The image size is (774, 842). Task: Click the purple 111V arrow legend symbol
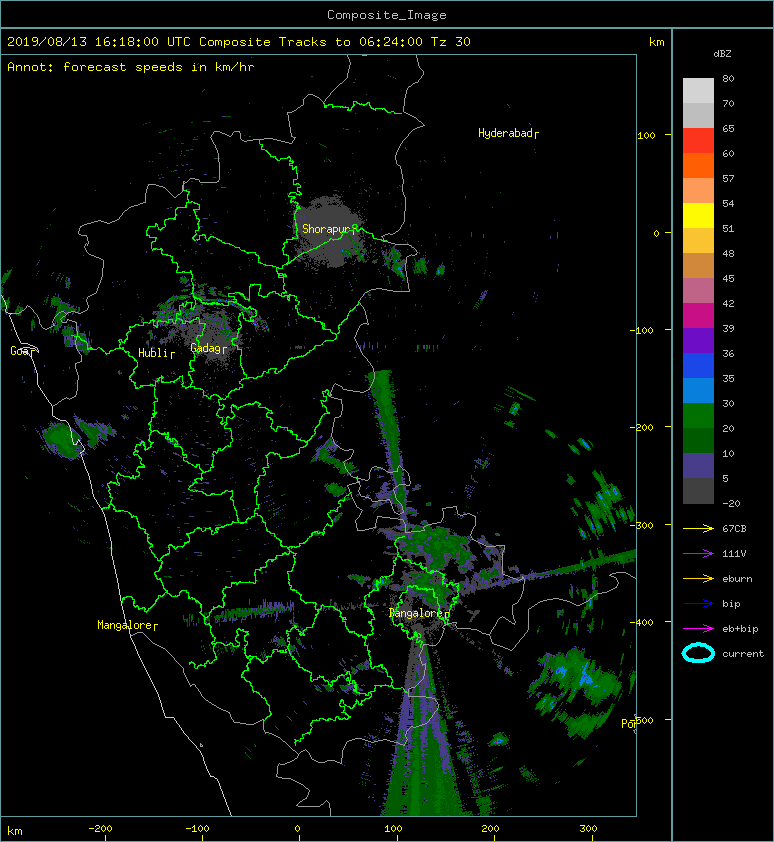(x=698, y=553)
